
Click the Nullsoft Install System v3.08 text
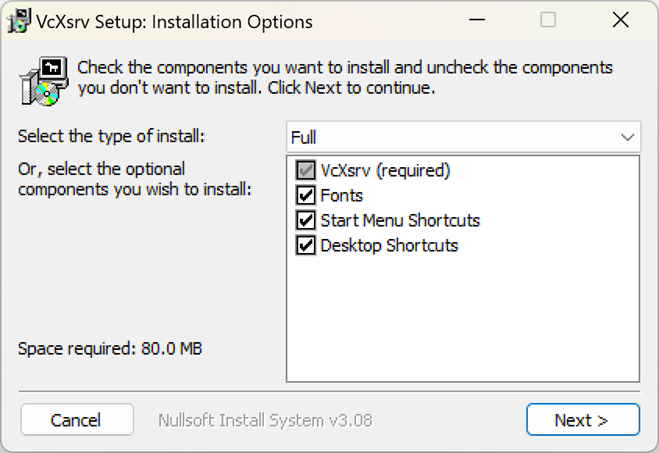click(265, 420)
